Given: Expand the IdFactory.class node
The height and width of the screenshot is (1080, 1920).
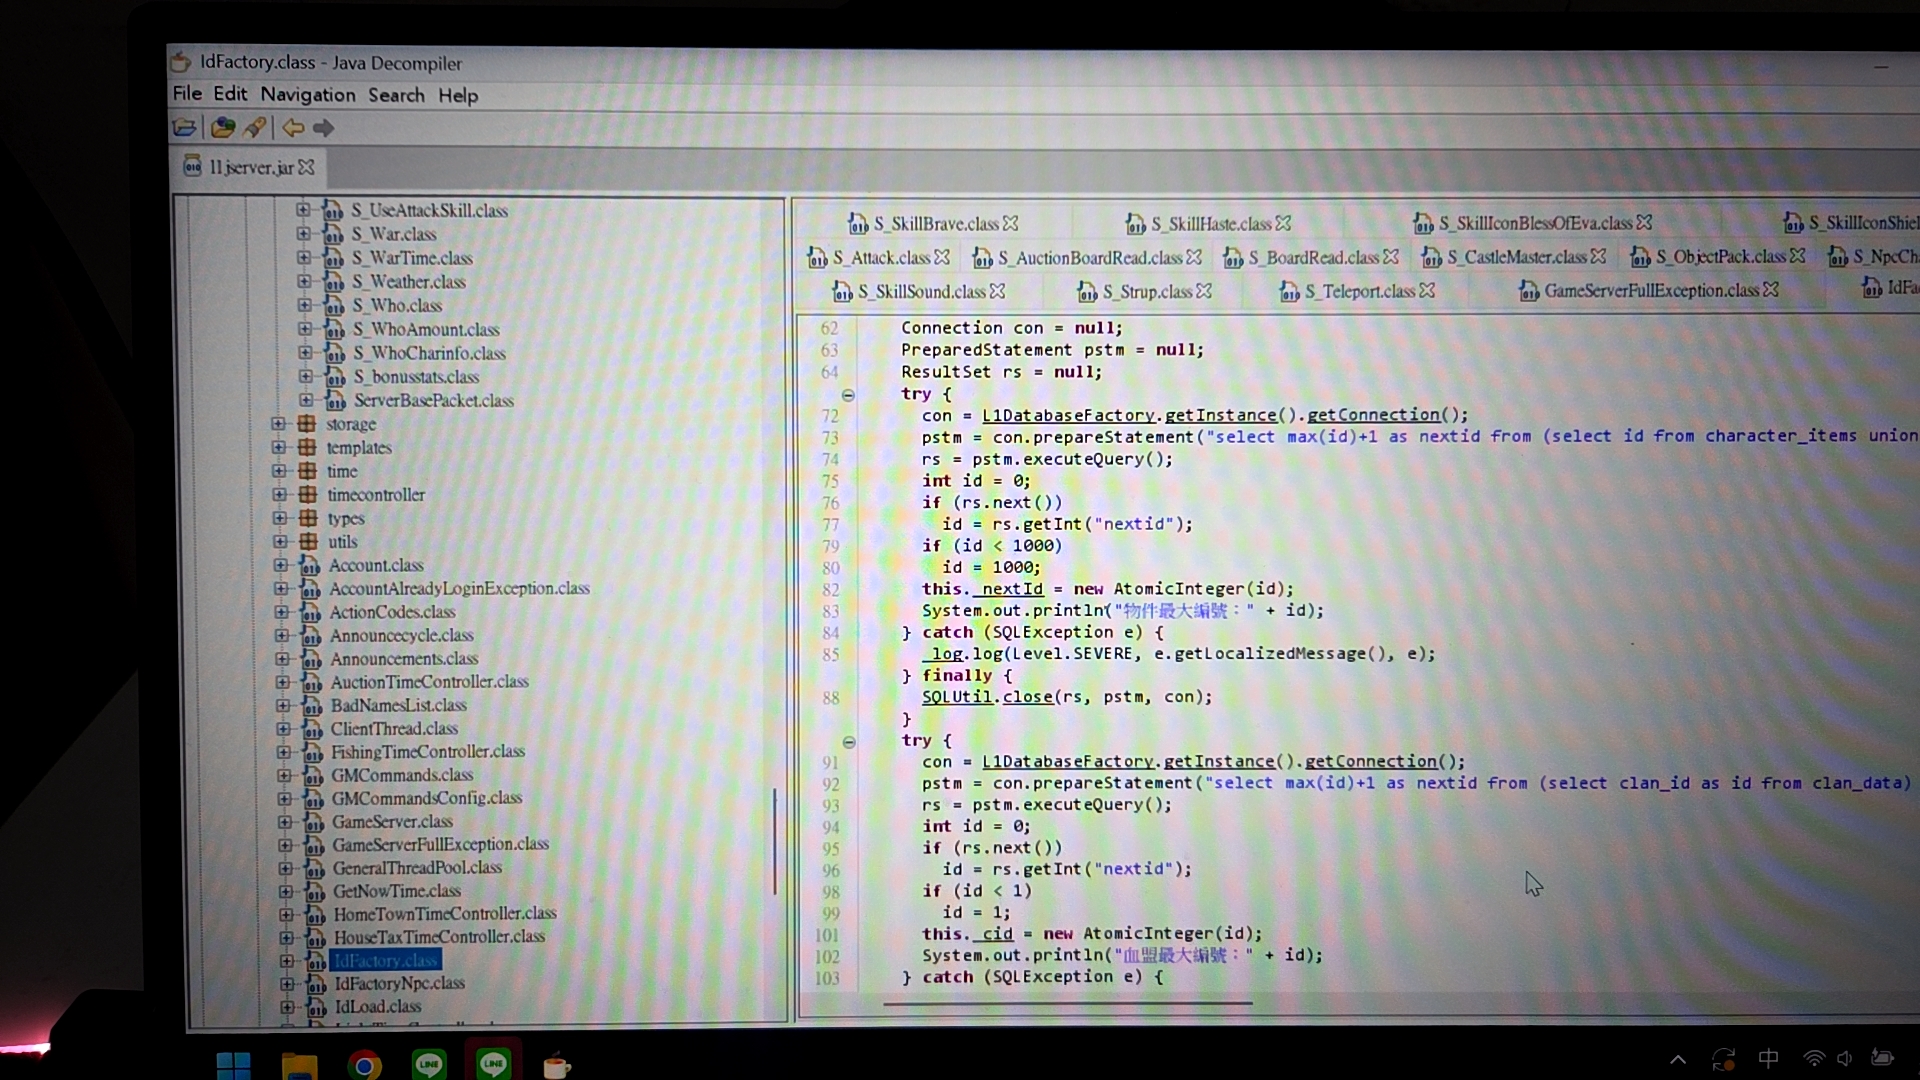Looking at the screenshot, I should click(x=287, y=961).
